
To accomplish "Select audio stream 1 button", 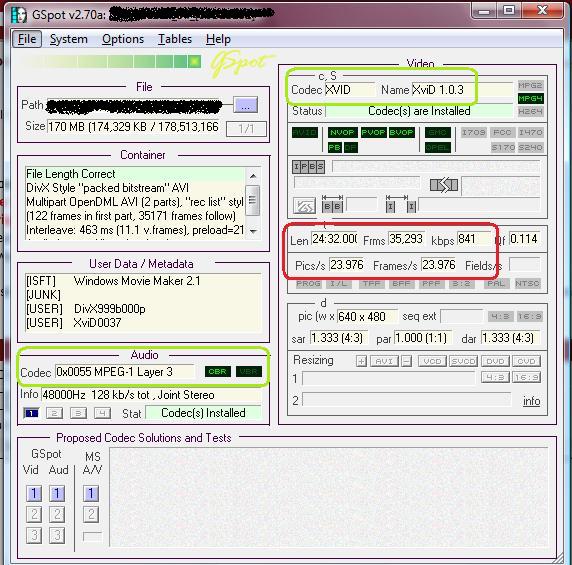I will click(x=31, y=413).
